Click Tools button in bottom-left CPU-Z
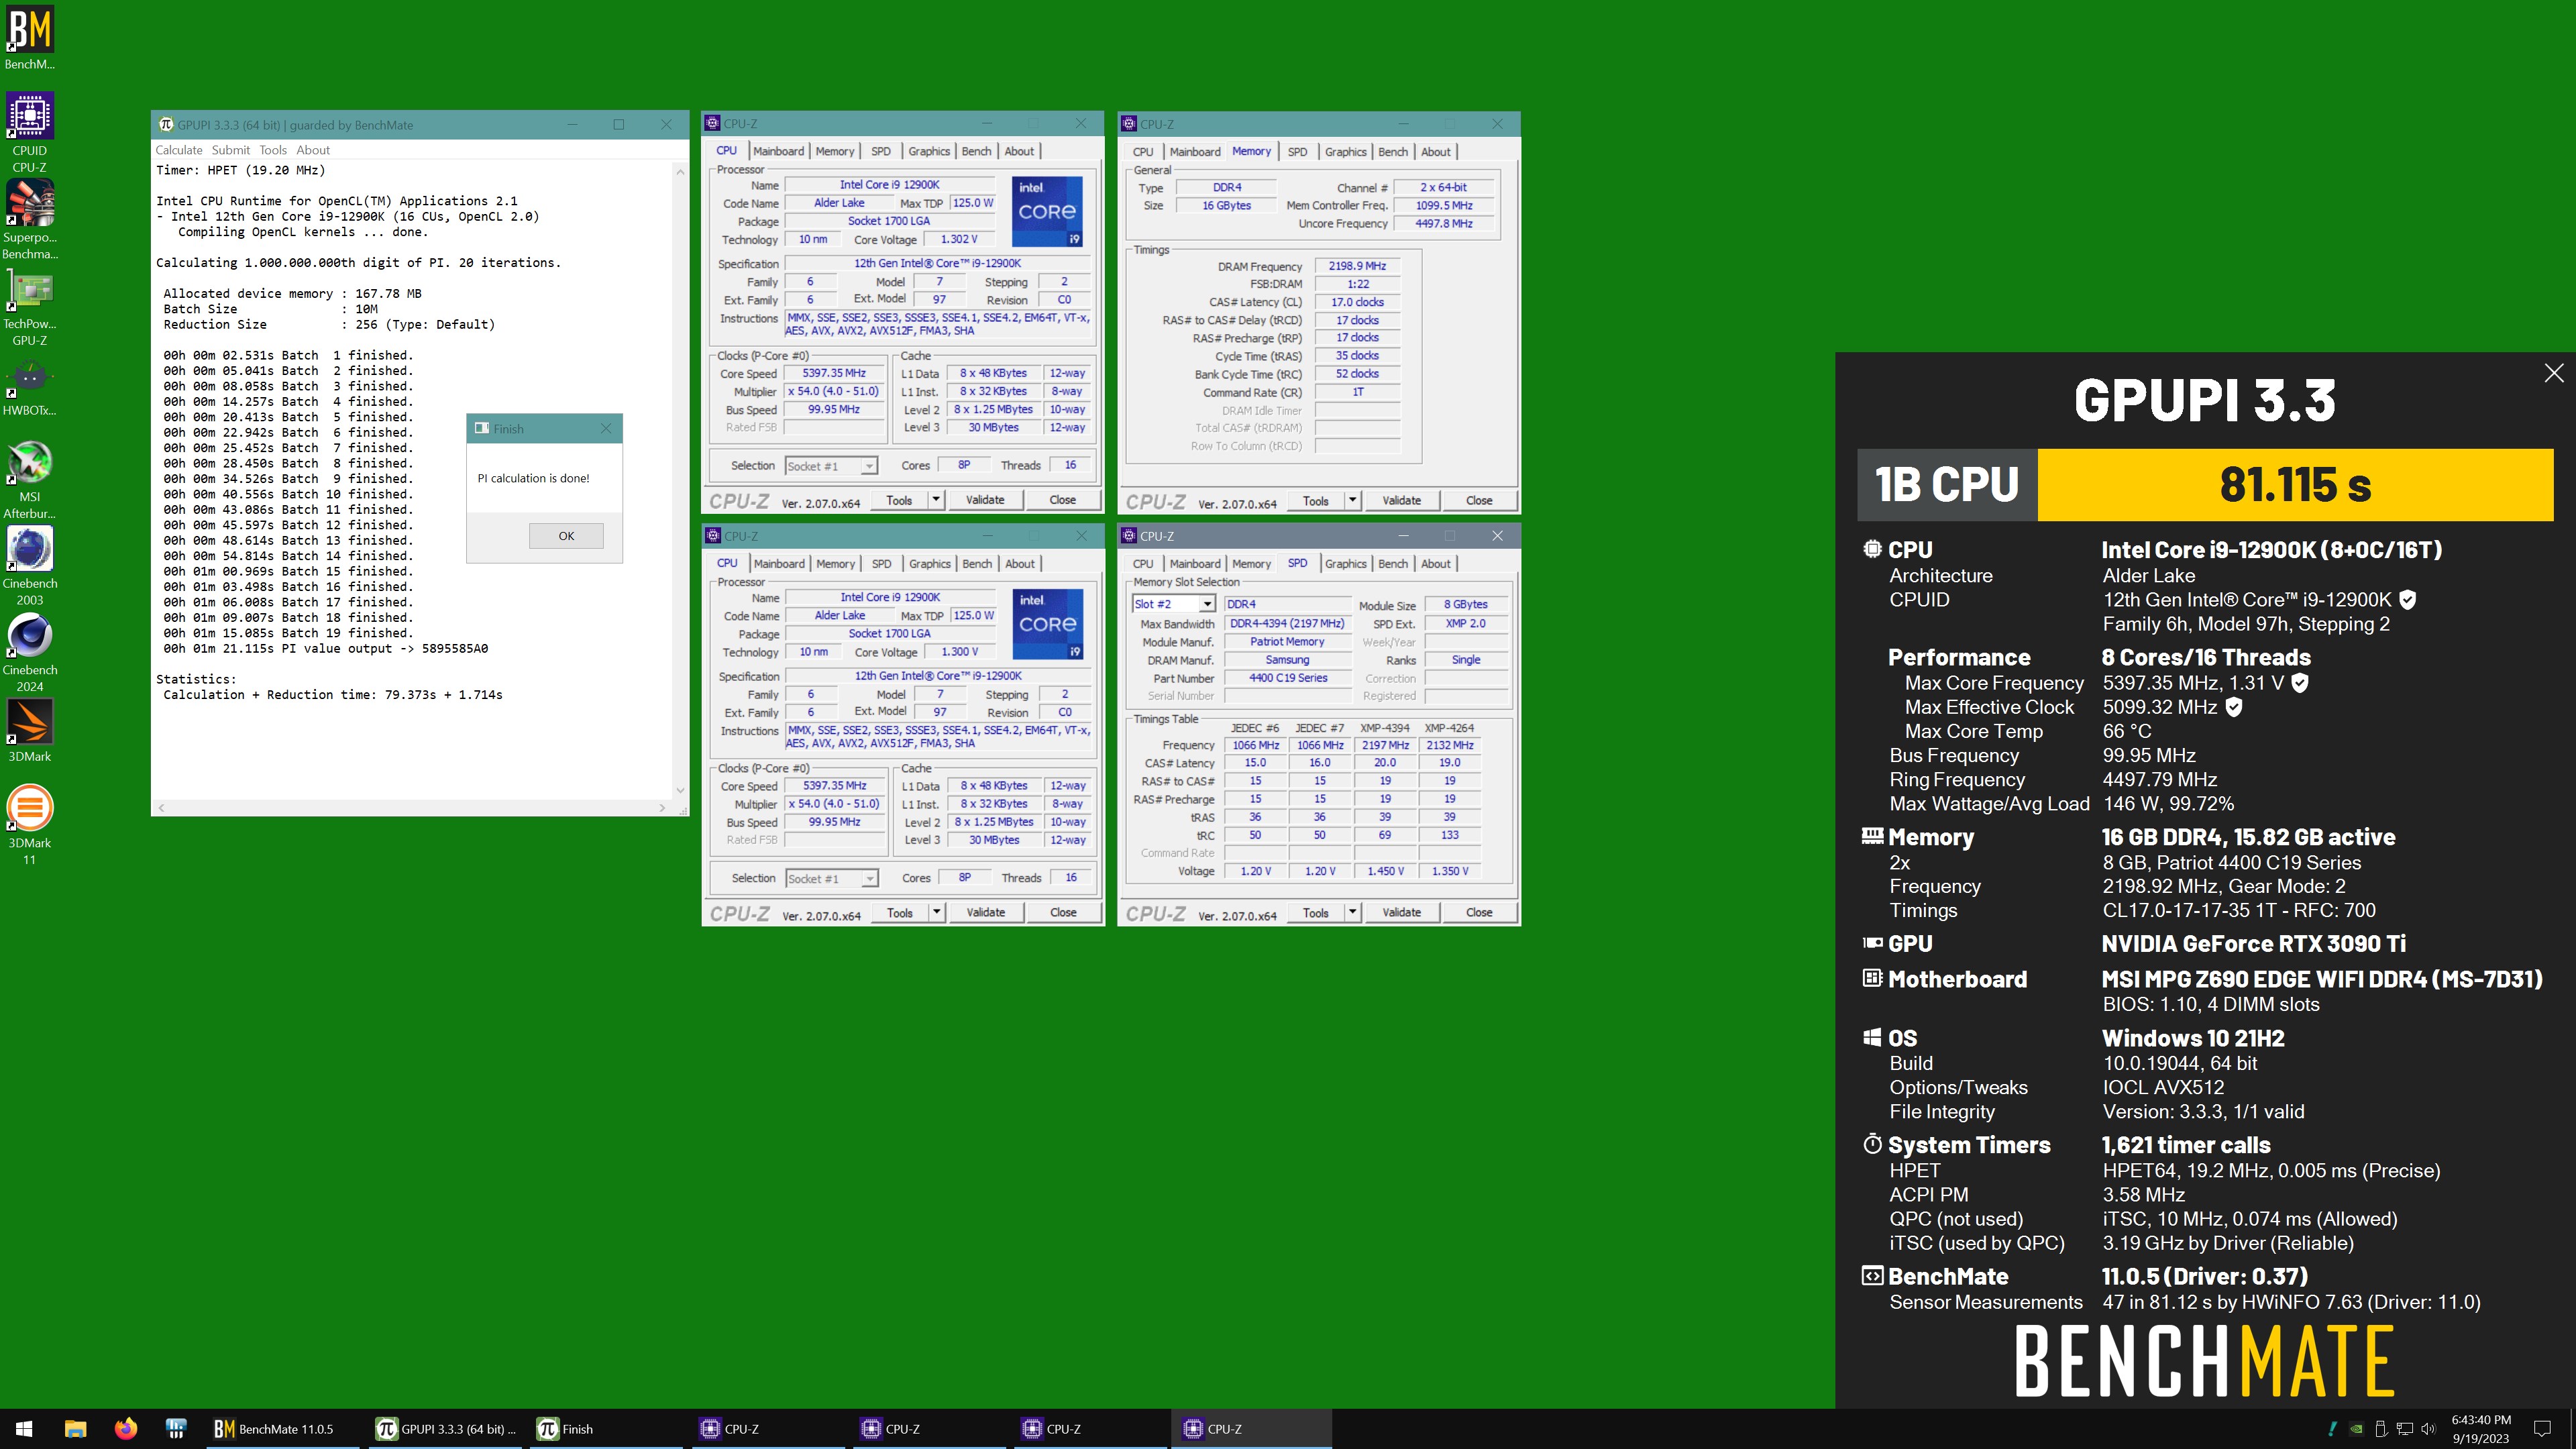This screenshot has height=1449, width=2576. [899, 912]
